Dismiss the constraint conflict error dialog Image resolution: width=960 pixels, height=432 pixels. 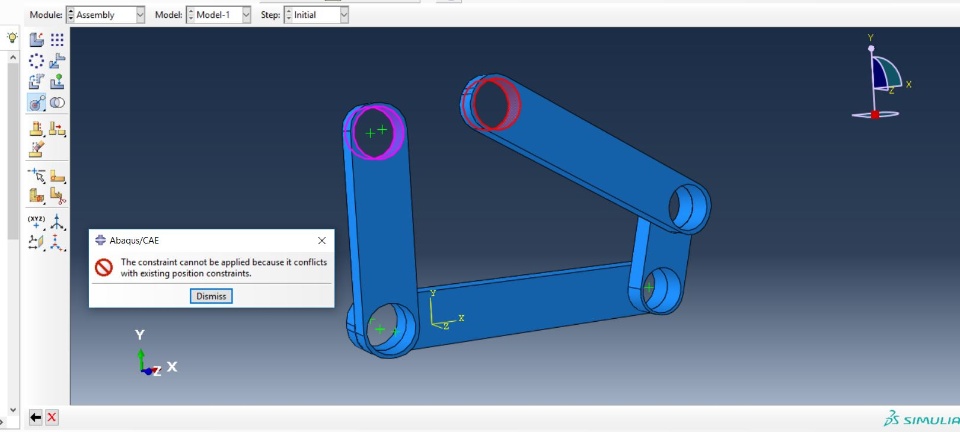pos(211,296)
